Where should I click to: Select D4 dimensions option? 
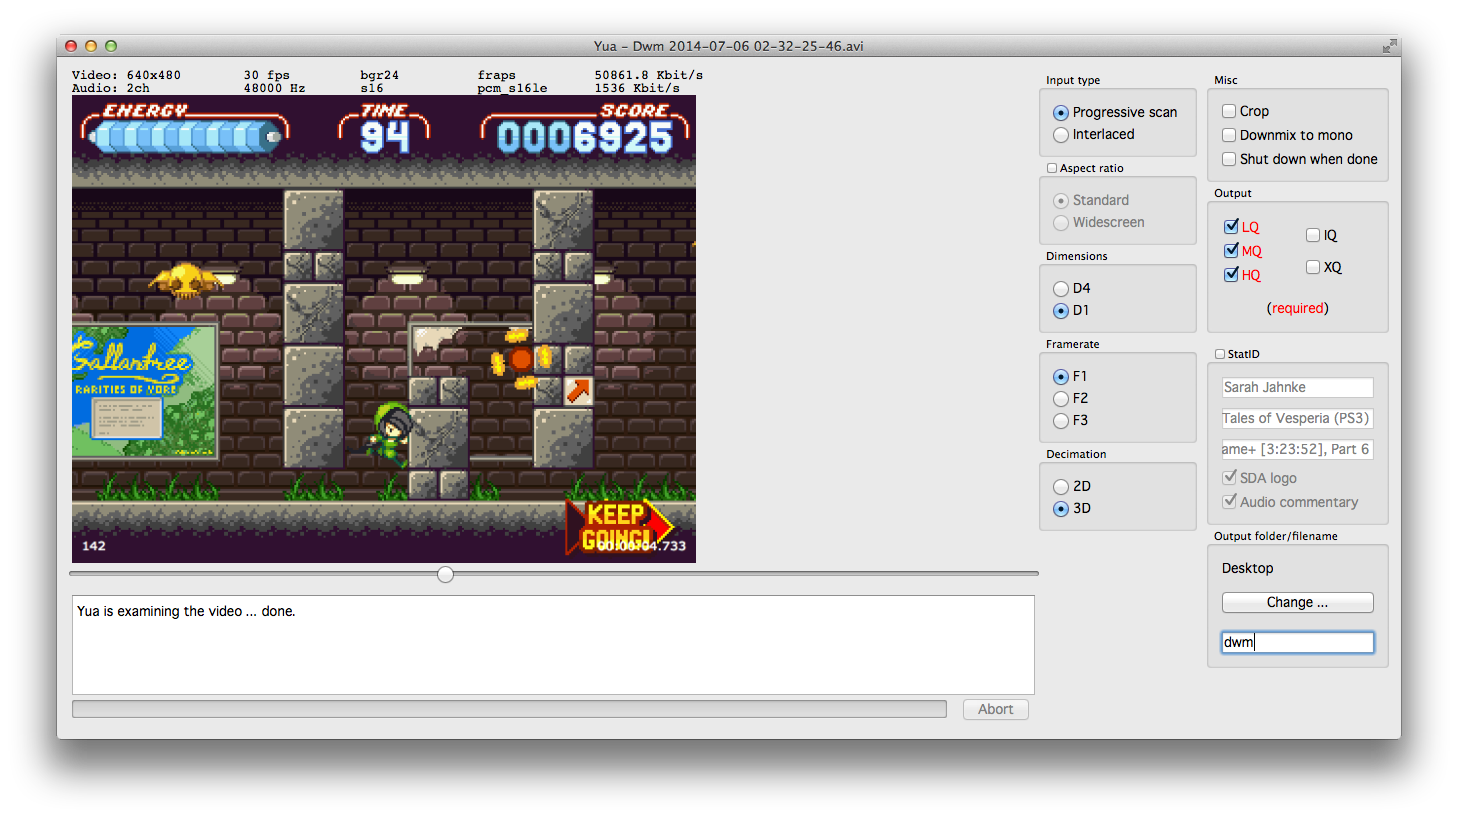[x=1061, y=289]
